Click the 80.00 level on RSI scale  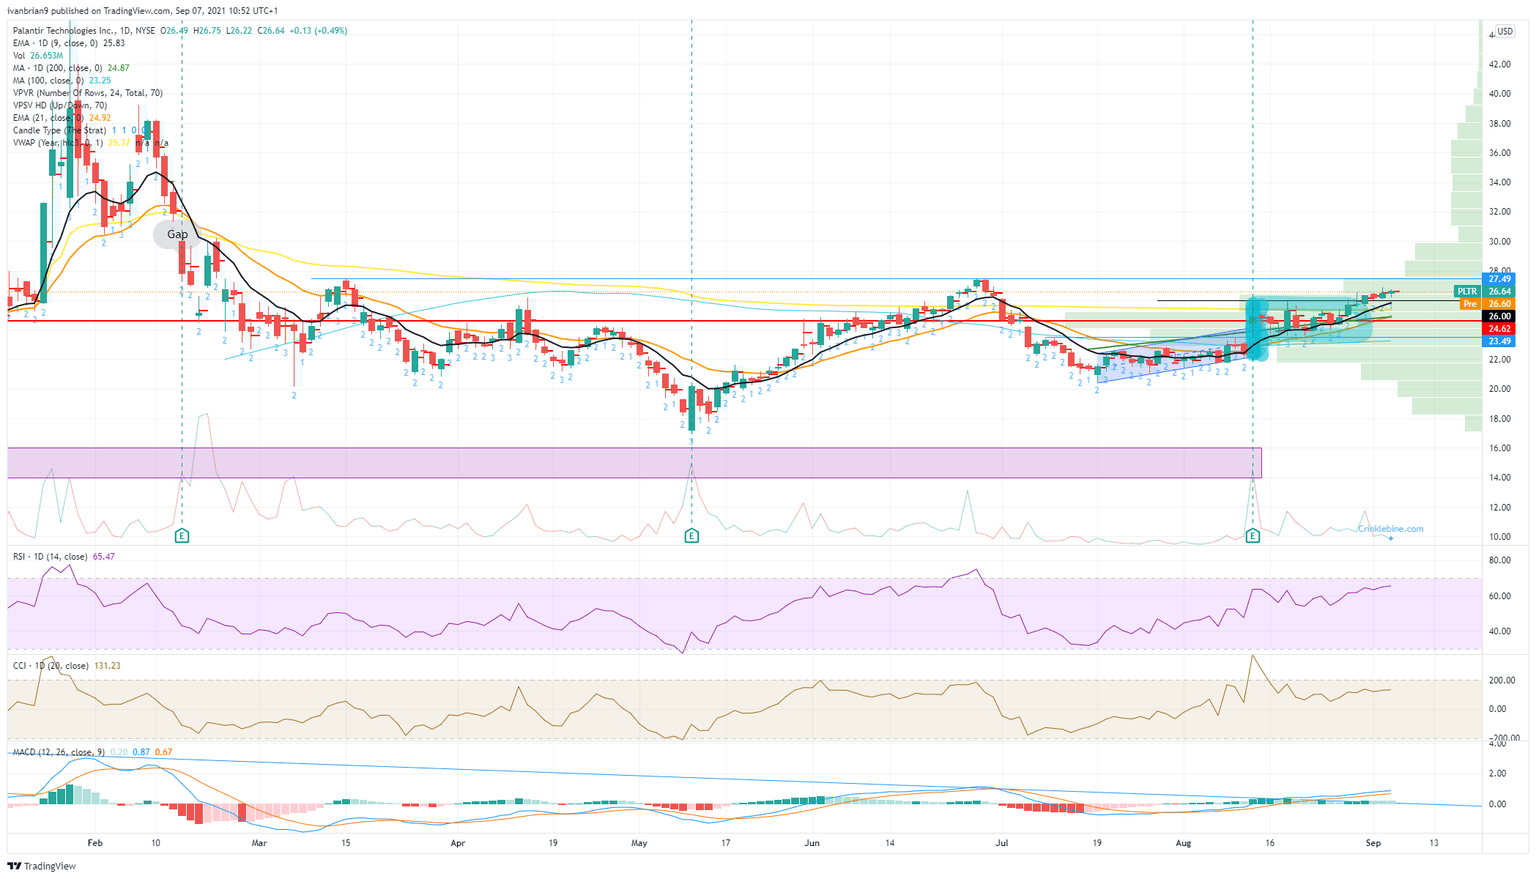1499,561
